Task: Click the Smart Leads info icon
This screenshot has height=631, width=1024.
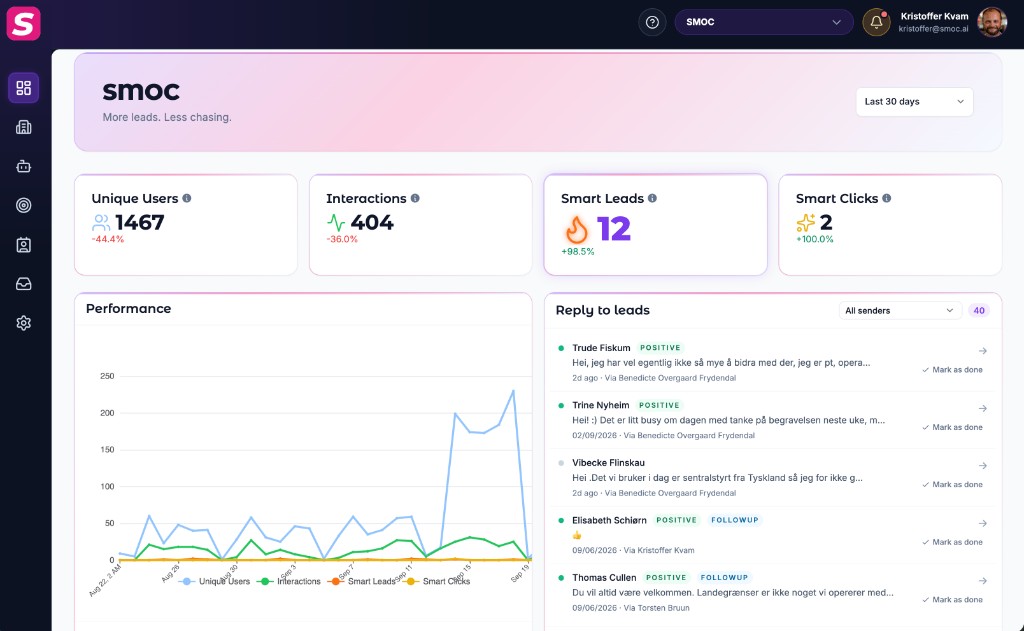Action: click(x=652, y=198)
